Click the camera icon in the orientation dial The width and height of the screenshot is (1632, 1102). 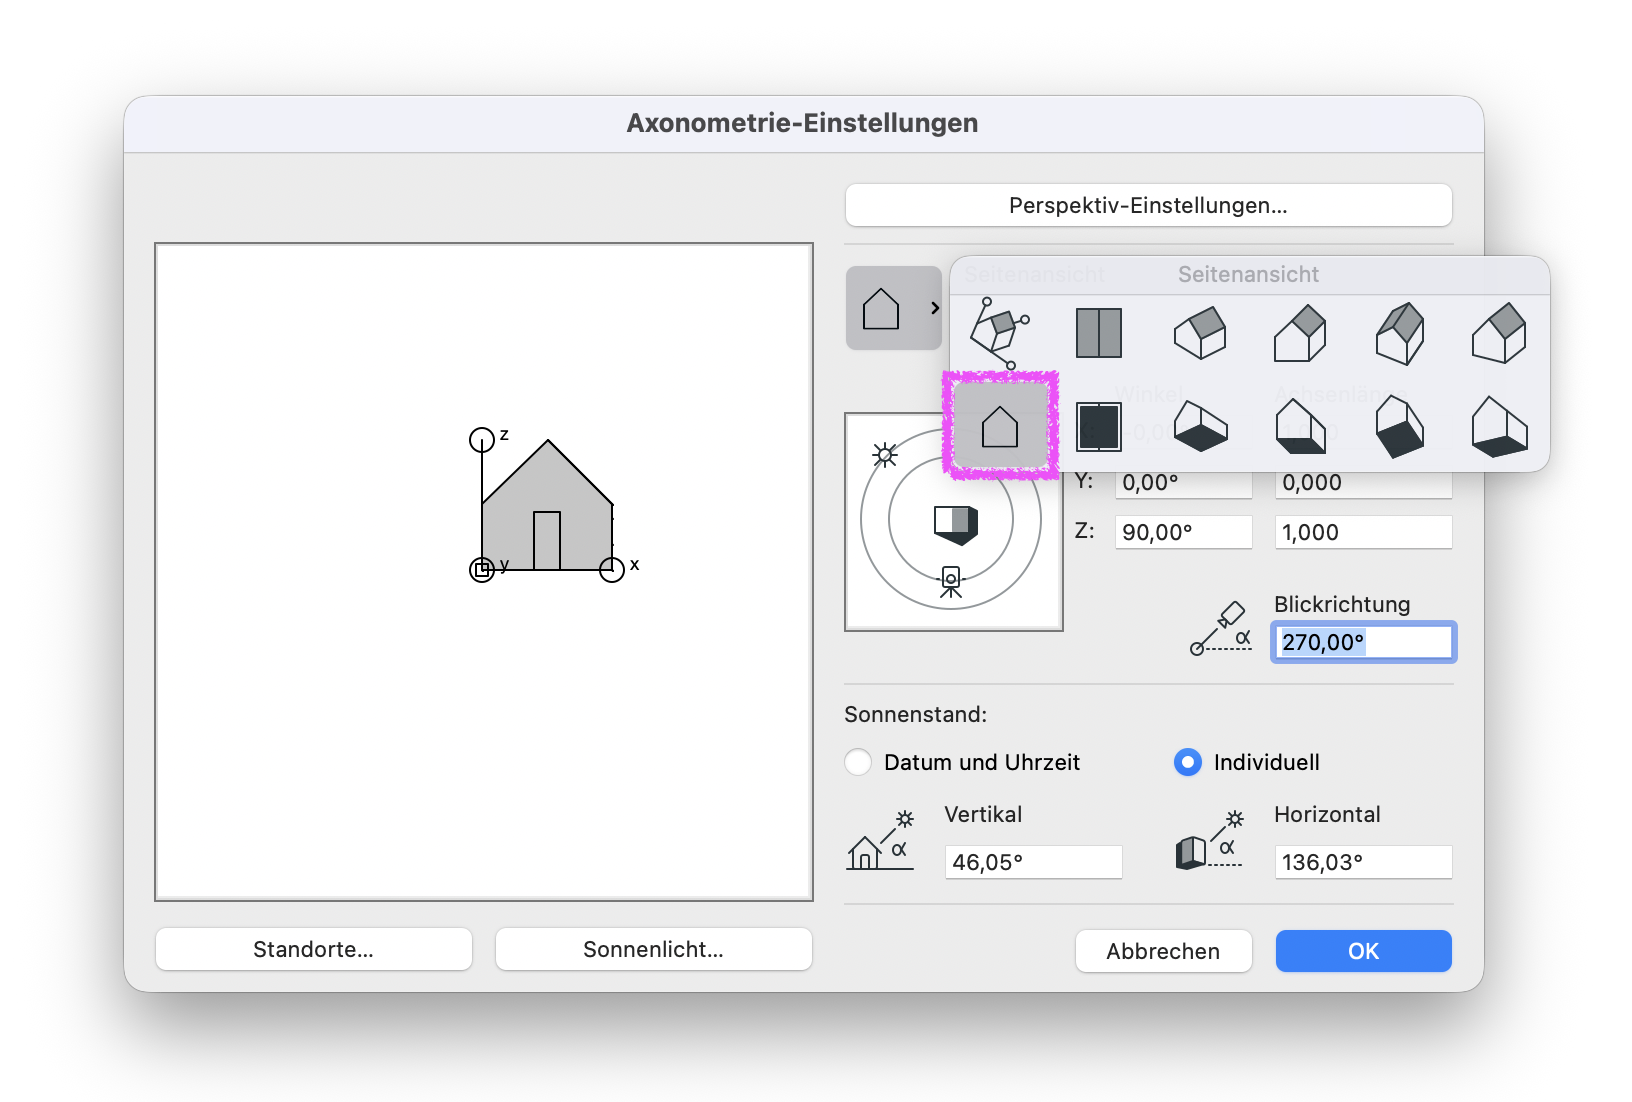coord(951,582)
